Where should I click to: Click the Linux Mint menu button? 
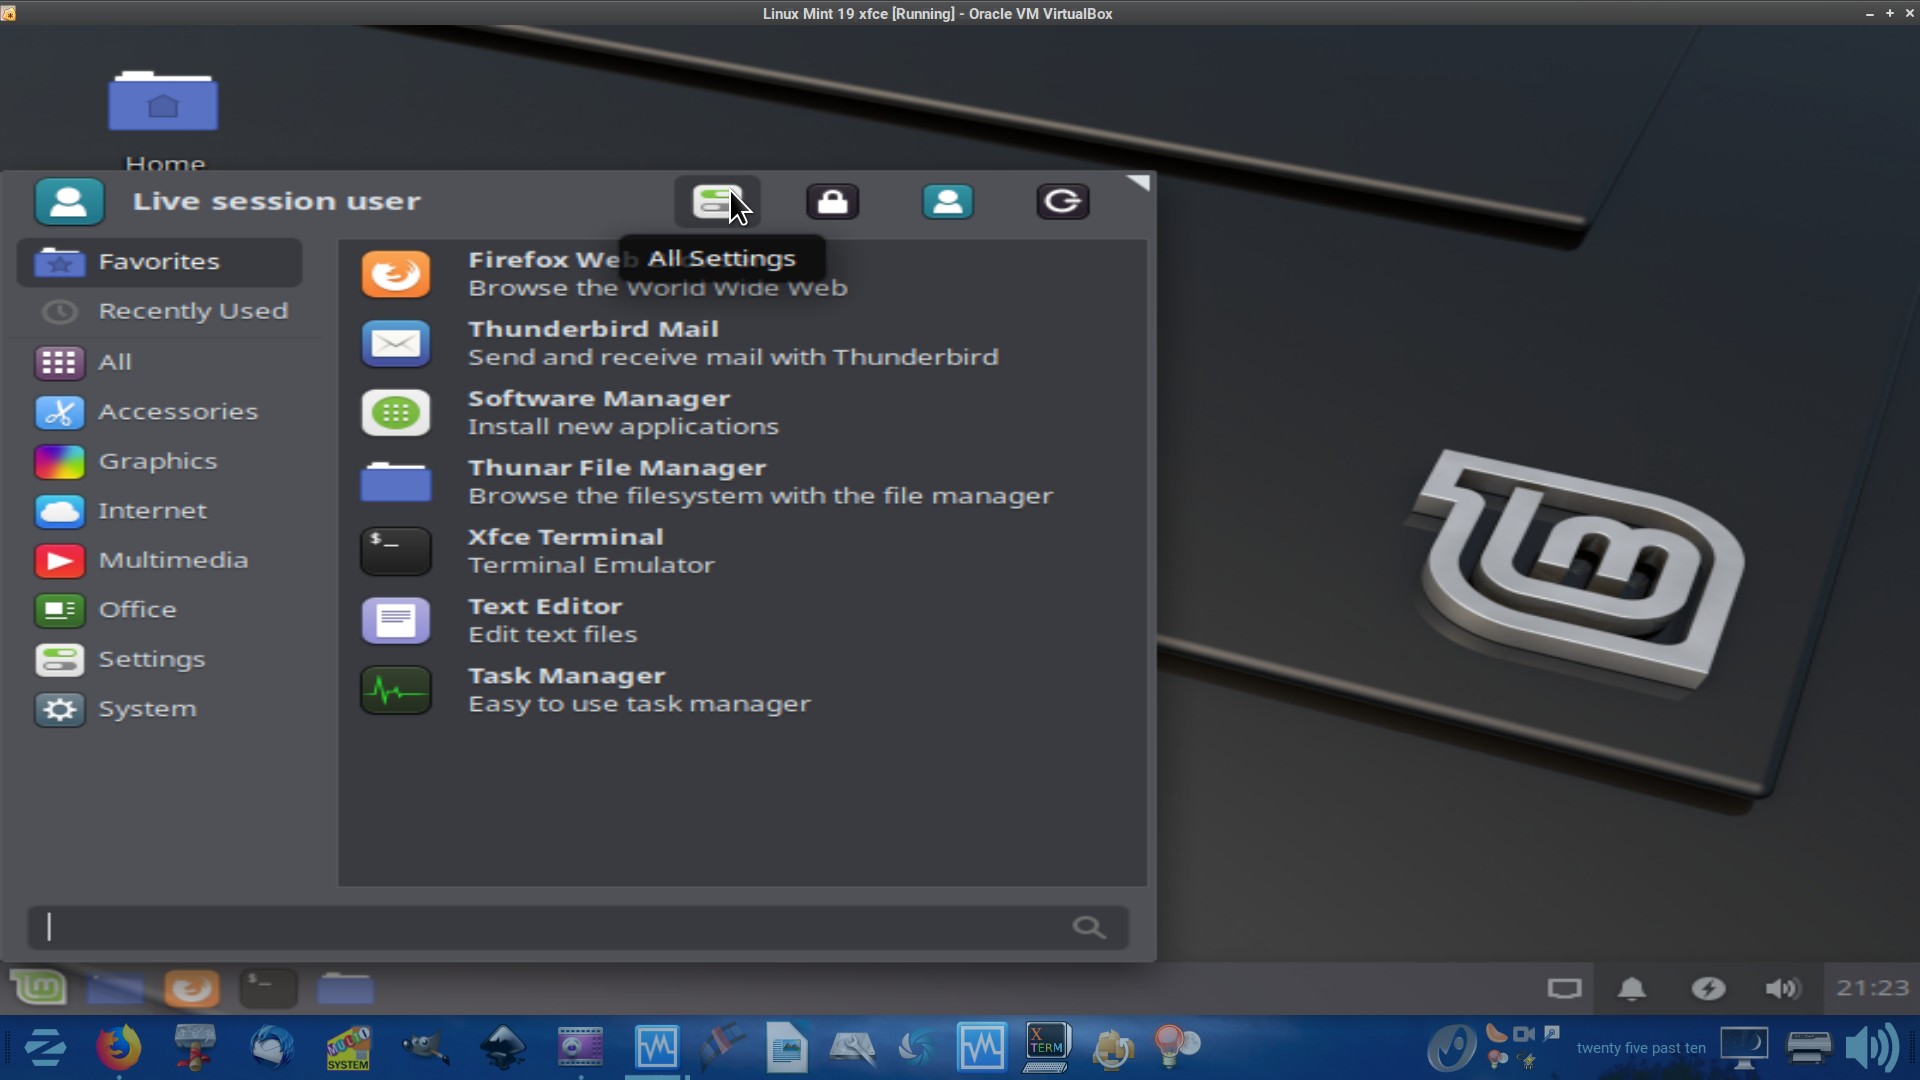(38, 988)
